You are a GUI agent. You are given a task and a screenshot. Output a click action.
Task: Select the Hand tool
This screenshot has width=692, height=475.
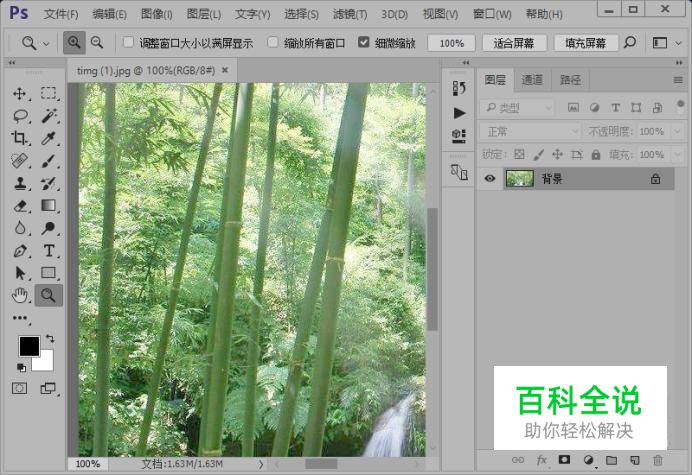(20, 295)
